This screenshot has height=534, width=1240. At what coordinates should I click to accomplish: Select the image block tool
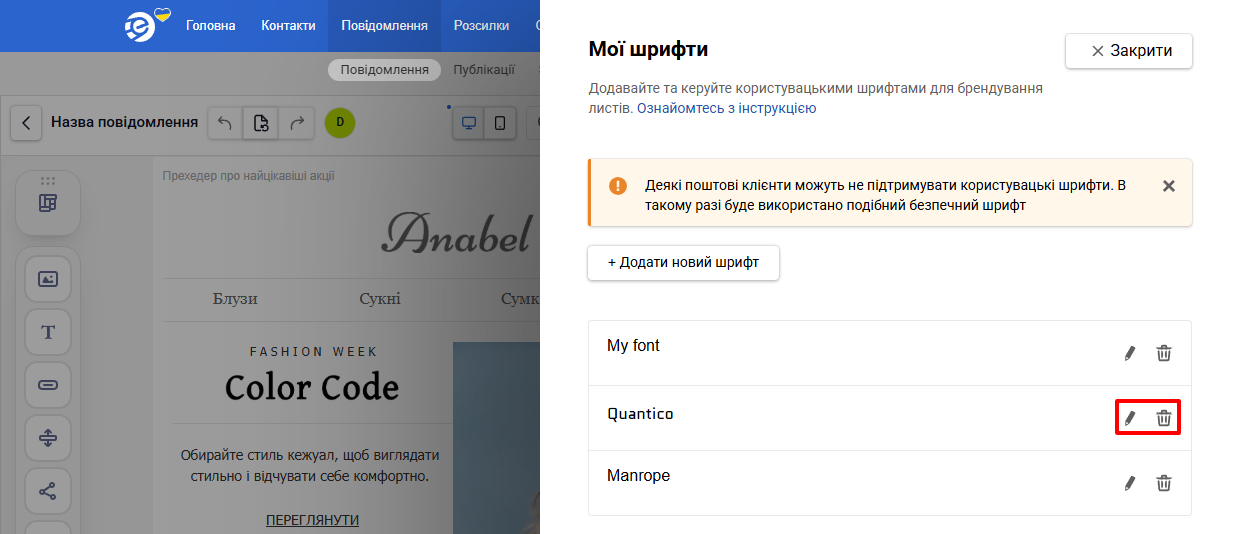[48, 279]
